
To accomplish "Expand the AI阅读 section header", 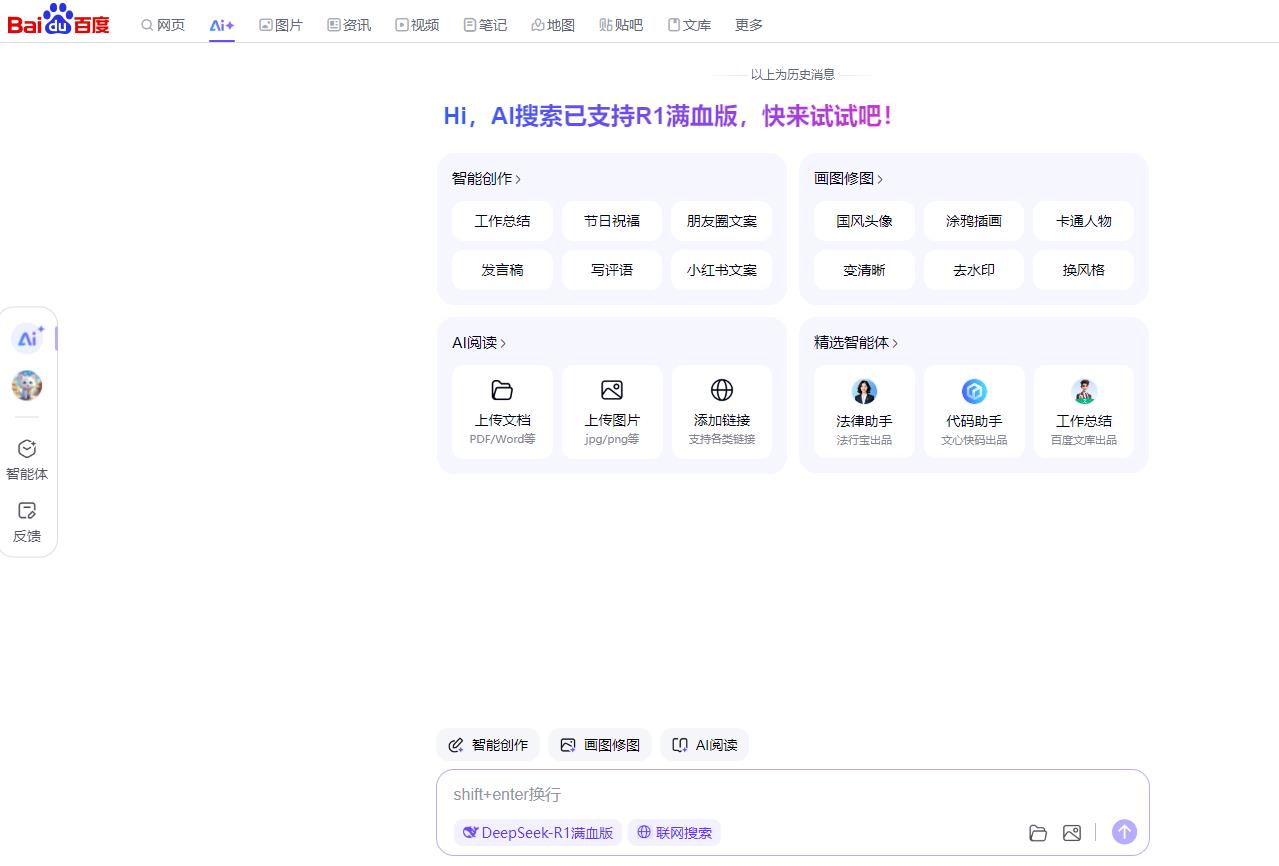I will coord(479,342).
